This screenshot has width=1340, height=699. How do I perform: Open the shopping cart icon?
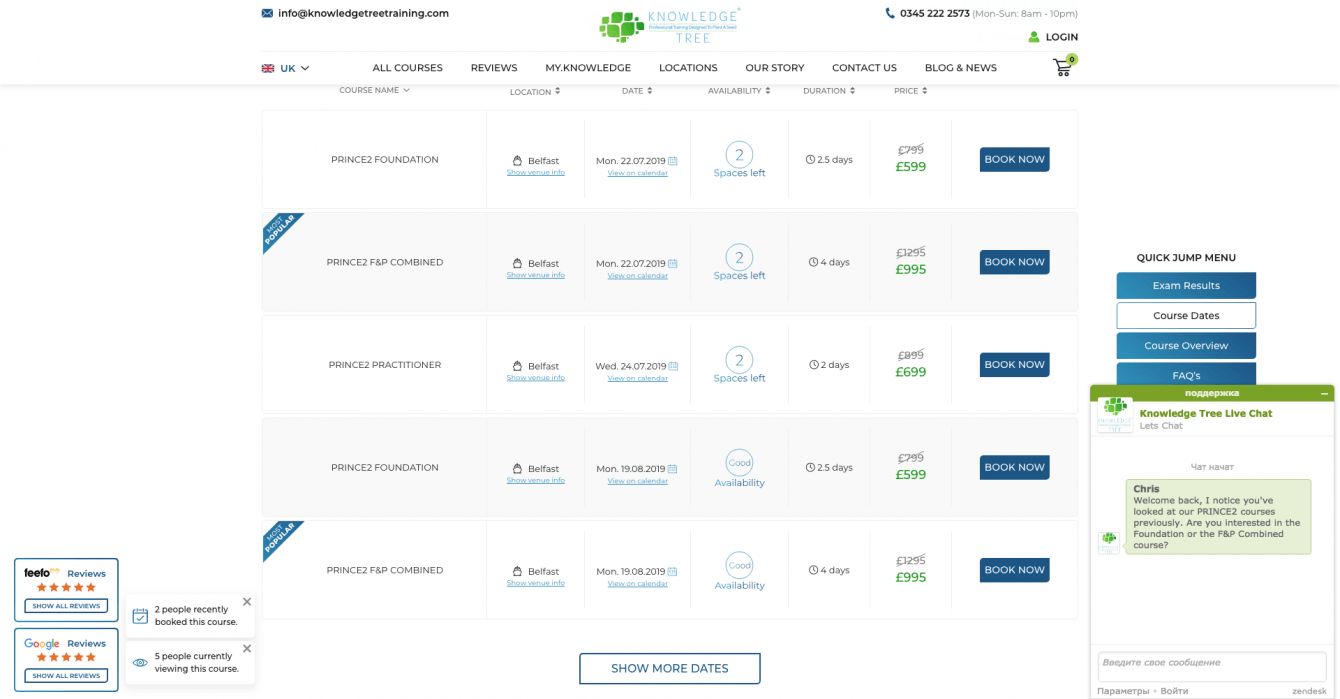1062,67
